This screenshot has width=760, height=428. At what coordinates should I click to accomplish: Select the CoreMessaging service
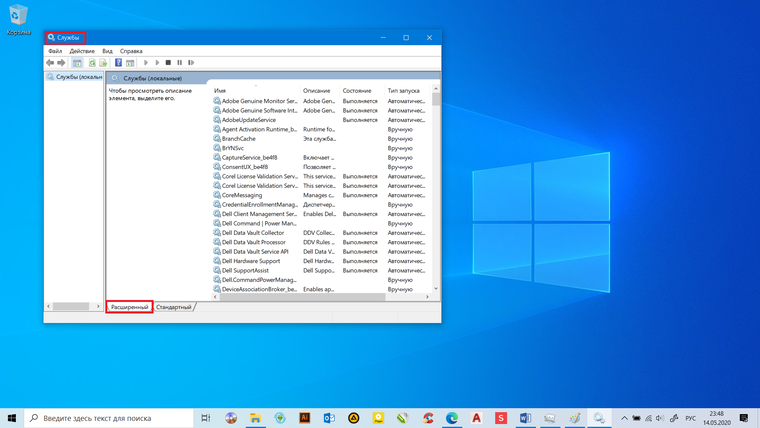(321, 195)
